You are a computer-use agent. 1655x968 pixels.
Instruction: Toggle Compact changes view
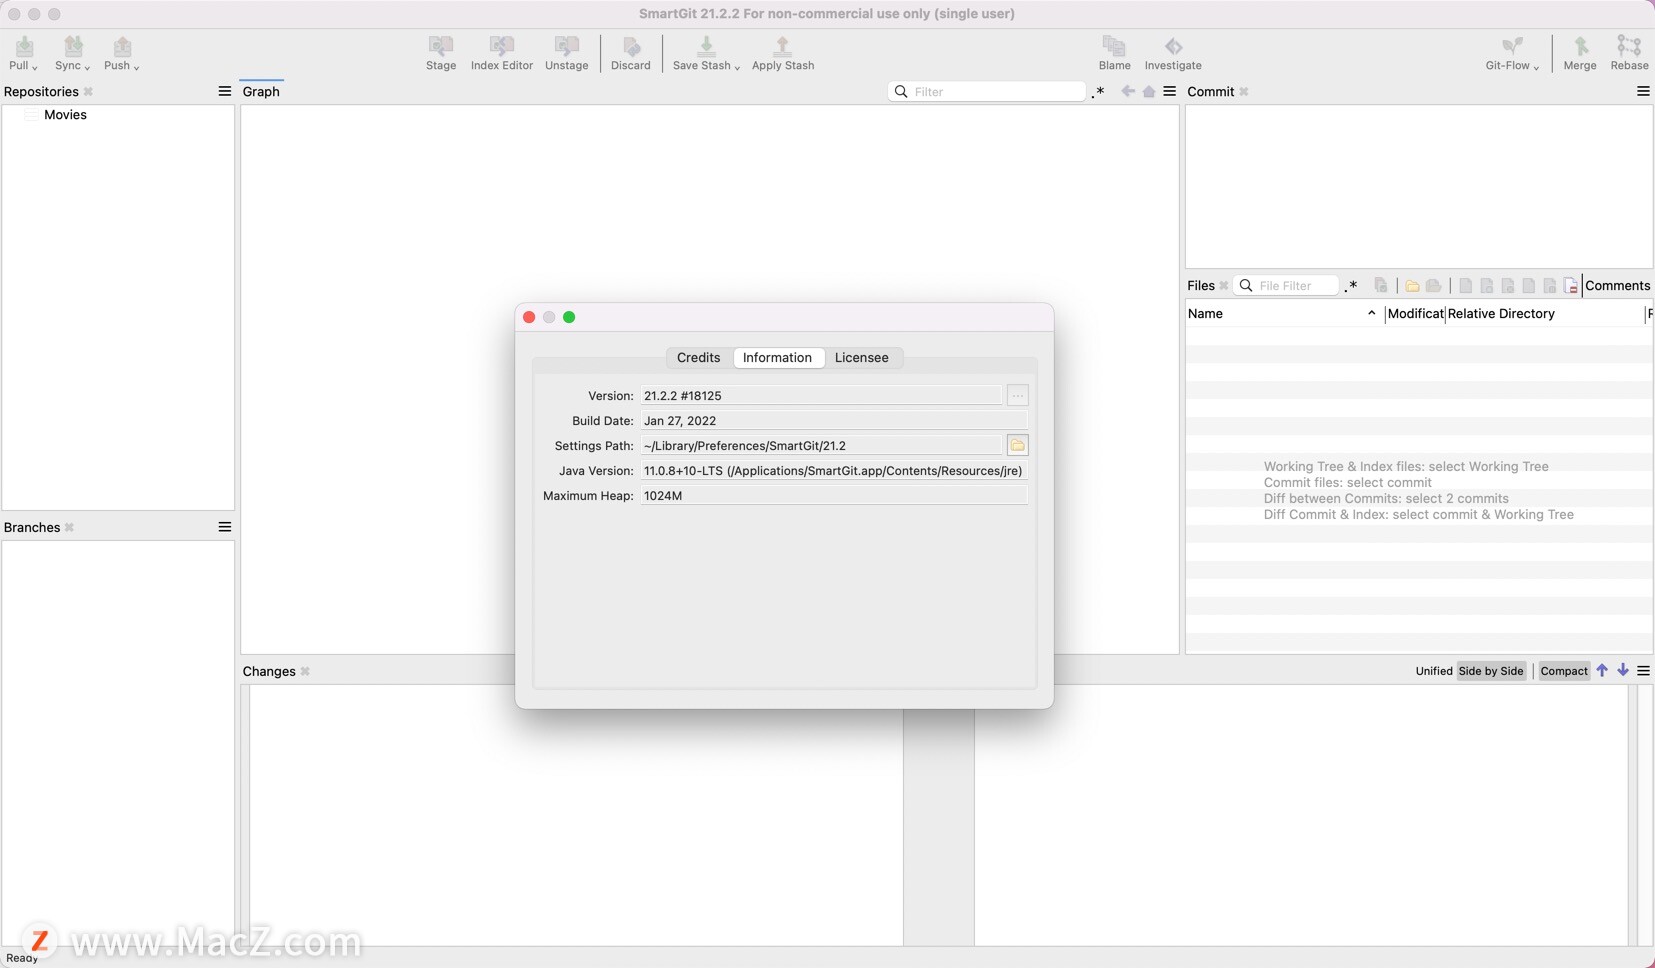click(1564, 671)
